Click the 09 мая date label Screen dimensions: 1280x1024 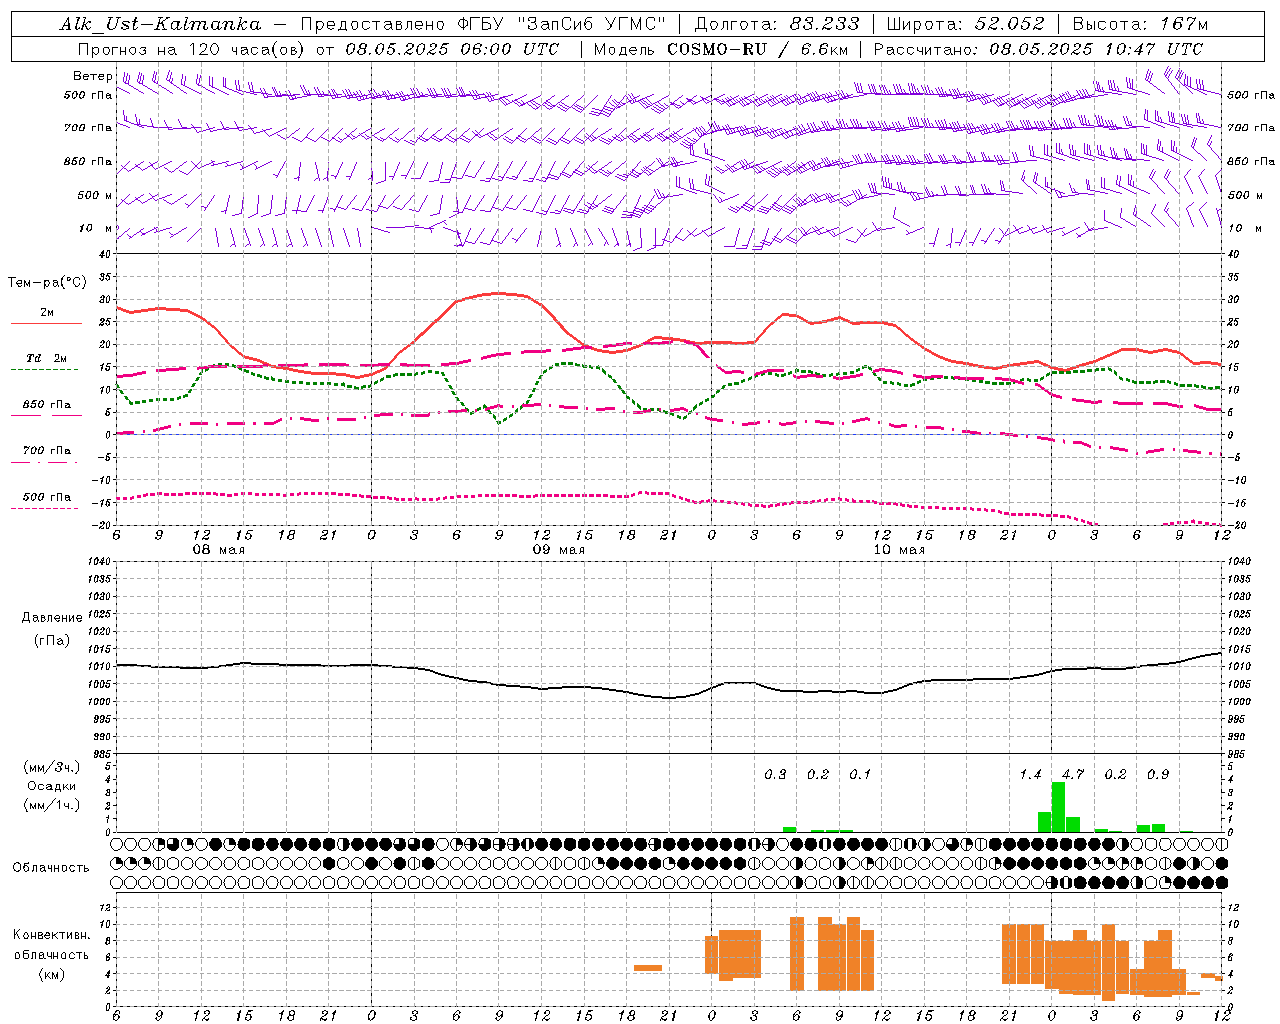click(x=559, y=550)
